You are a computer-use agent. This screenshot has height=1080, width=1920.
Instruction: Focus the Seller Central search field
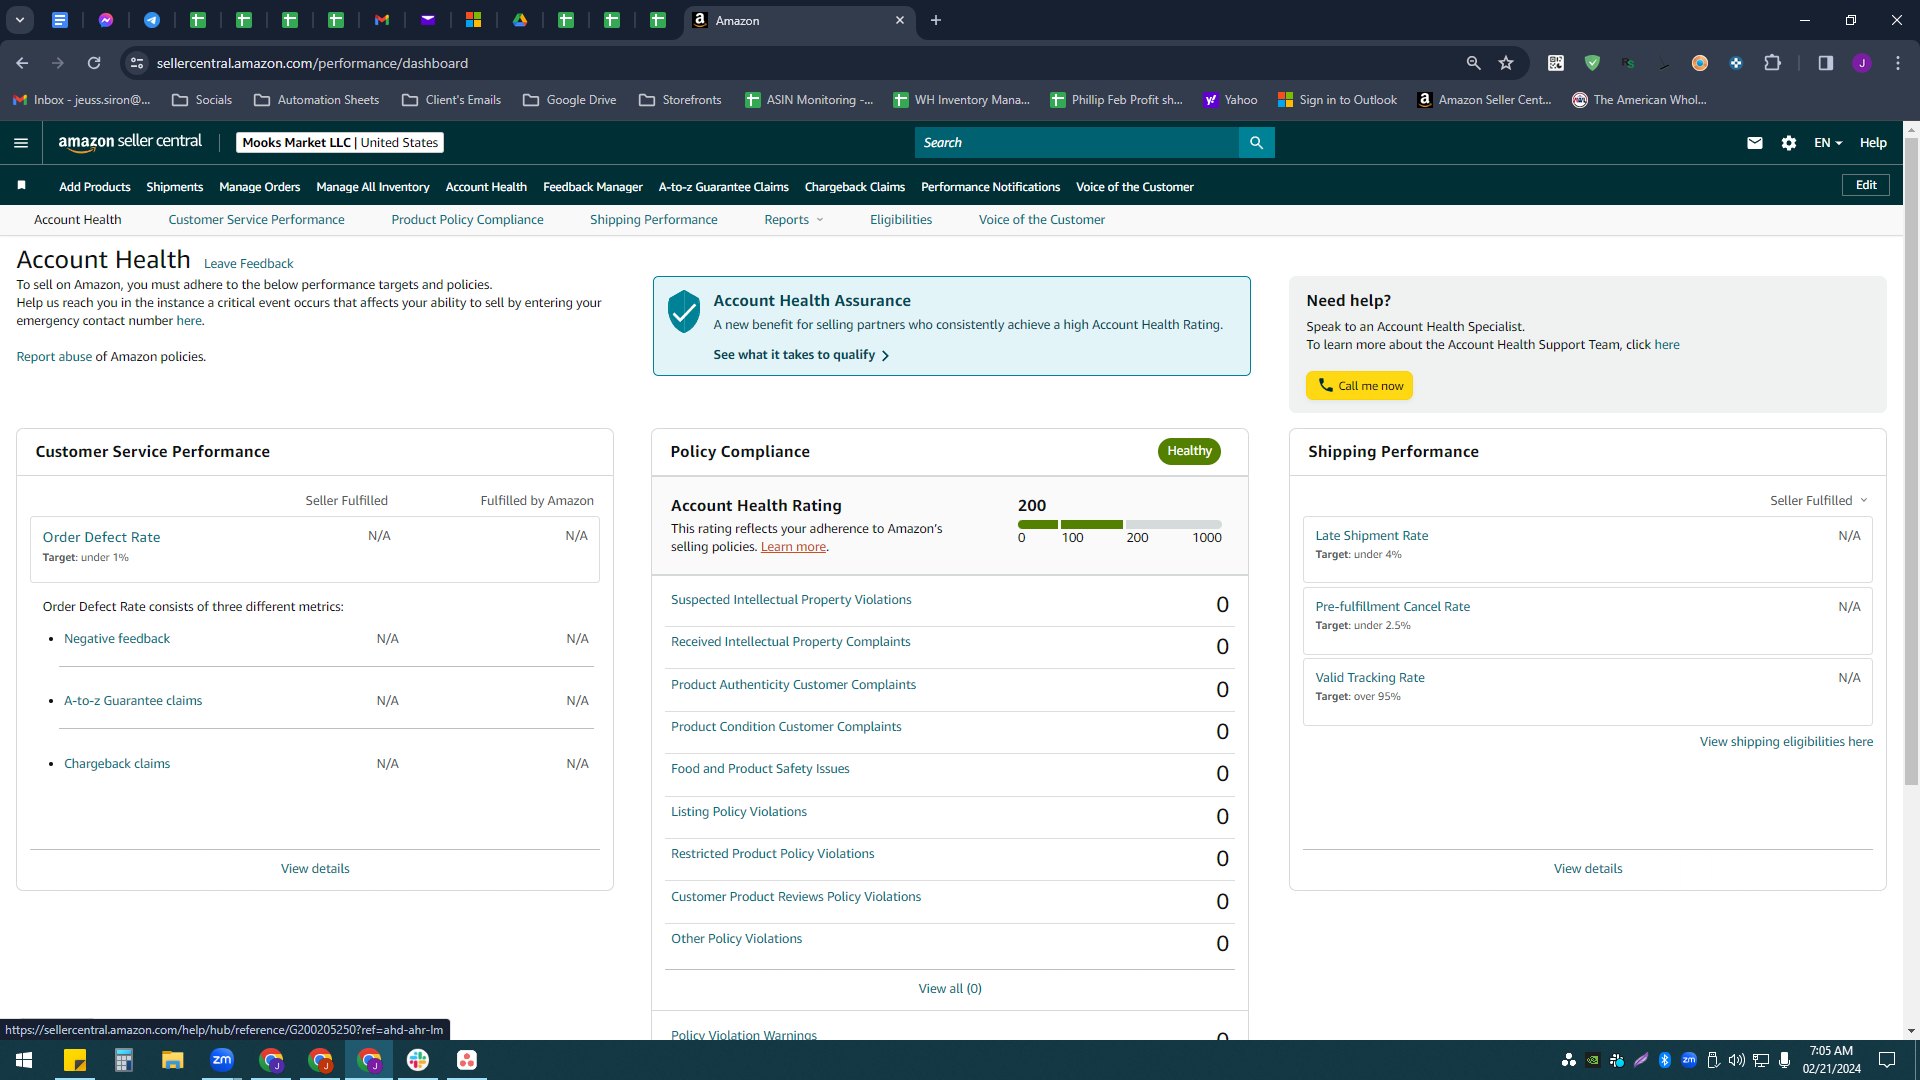click(1077, 143)
